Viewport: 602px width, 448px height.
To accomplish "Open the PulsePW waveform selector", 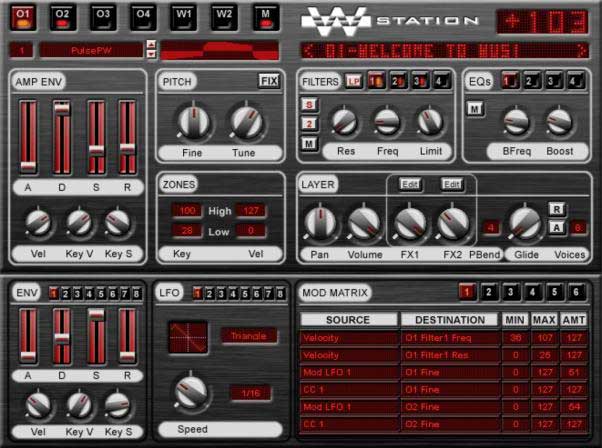I will 91,50.
